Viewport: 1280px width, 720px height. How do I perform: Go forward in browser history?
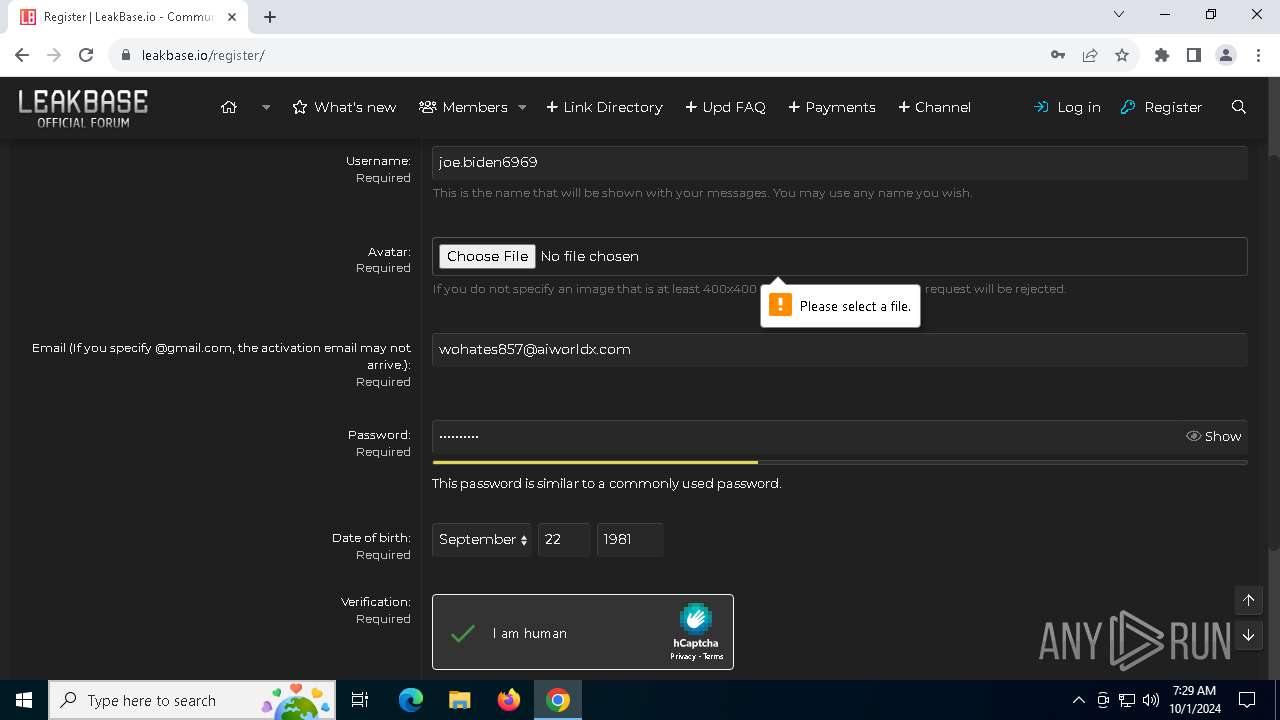point(54,55)
